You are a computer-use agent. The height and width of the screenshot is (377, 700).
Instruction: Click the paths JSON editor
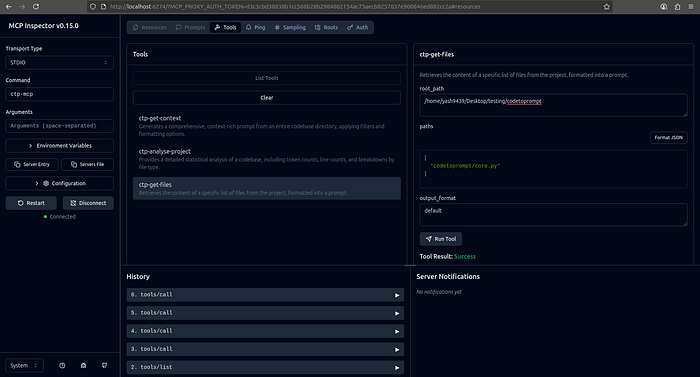point(553,169)
